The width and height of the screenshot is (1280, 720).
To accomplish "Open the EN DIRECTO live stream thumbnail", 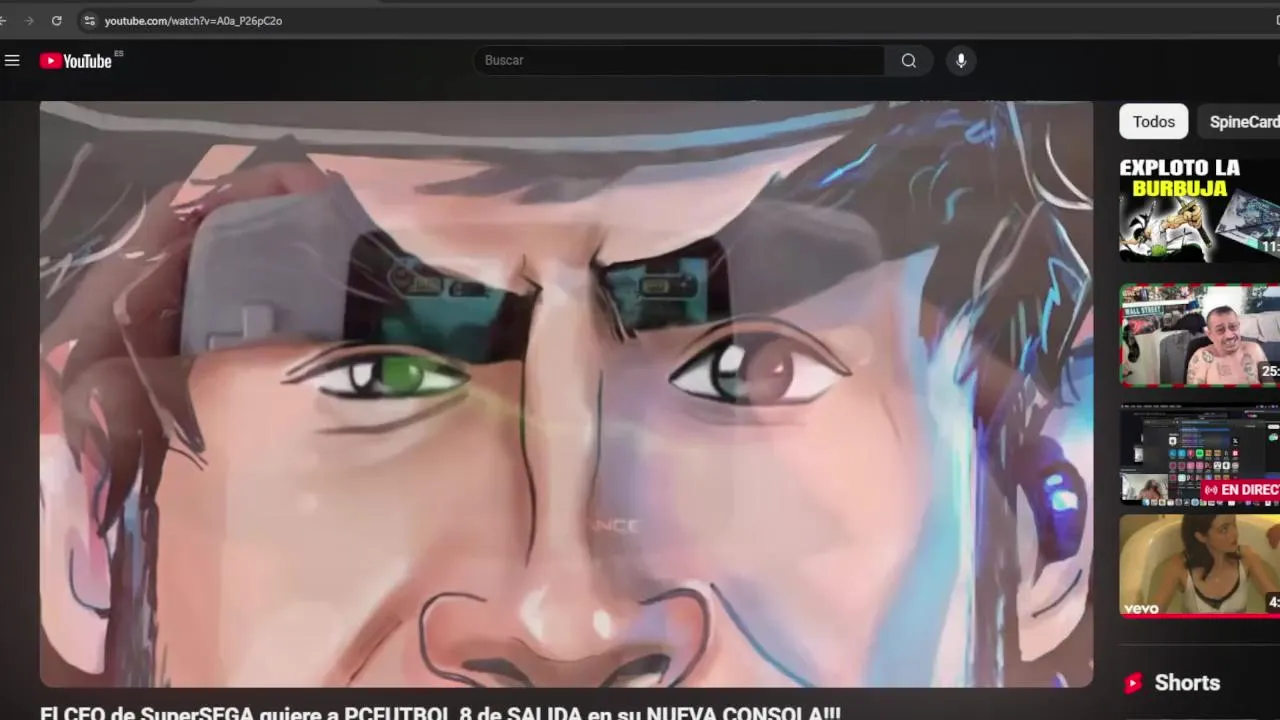I will click(x=1199, y=453).
